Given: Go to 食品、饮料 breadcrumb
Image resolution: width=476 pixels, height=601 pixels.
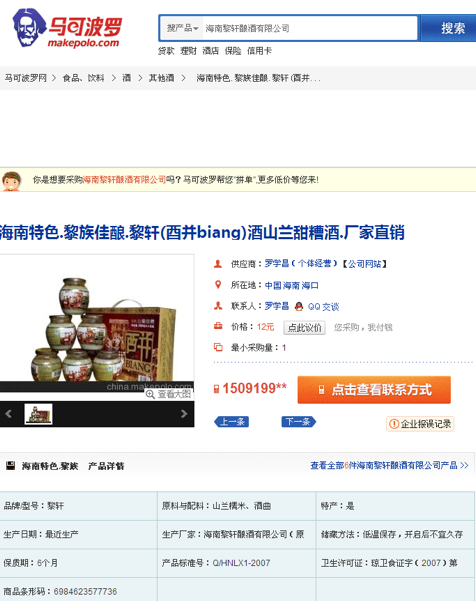Looking at the screenshot, I should click(84, 78).
